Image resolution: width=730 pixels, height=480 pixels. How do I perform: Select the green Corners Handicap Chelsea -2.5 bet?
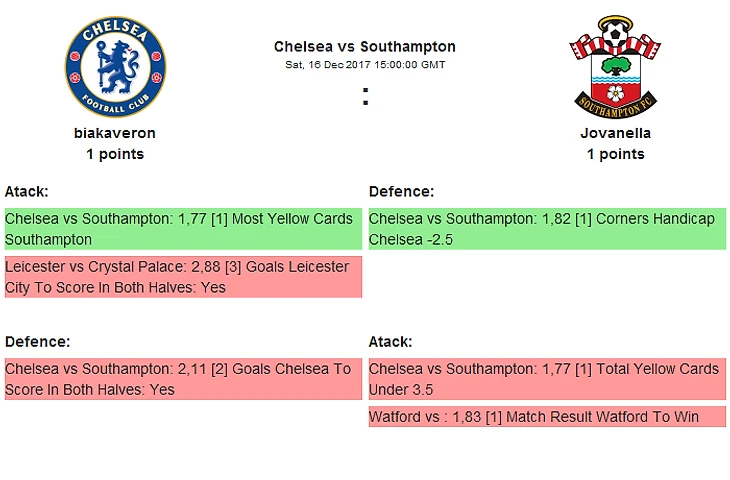[546, 229]
